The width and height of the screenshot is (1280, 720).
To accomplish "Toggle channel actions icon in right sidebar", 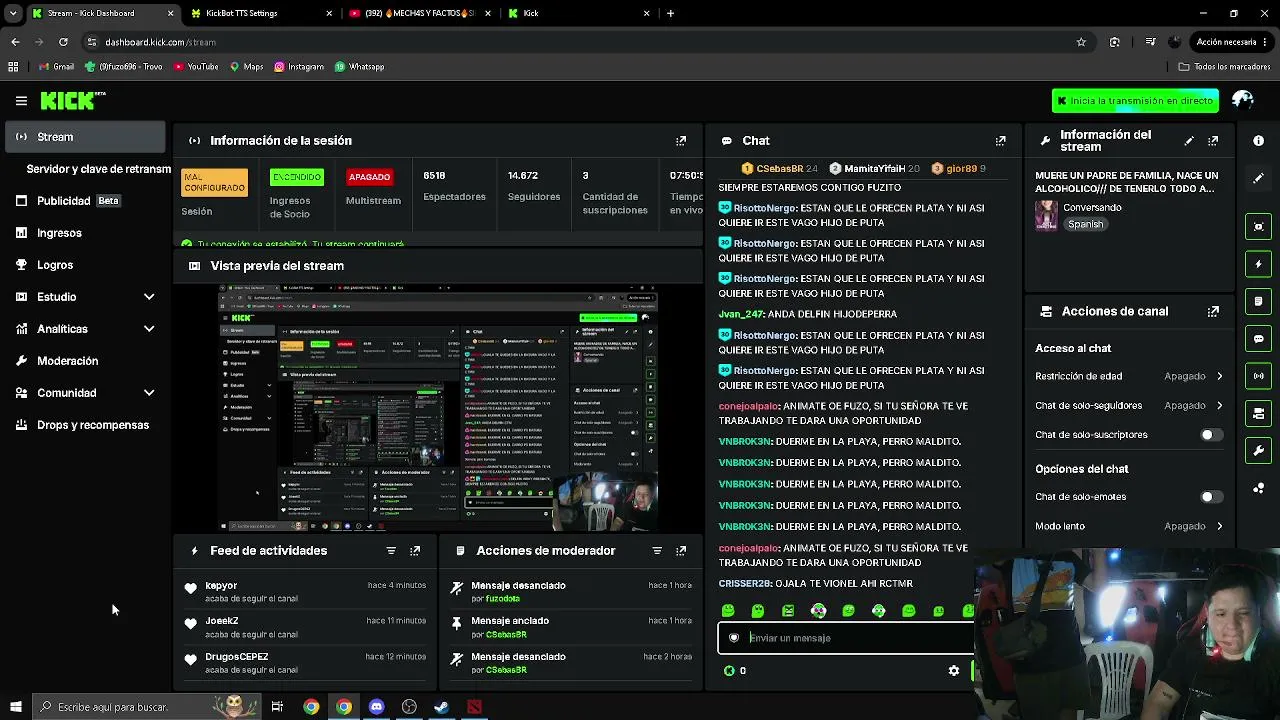I will [x=1259, y=413].
